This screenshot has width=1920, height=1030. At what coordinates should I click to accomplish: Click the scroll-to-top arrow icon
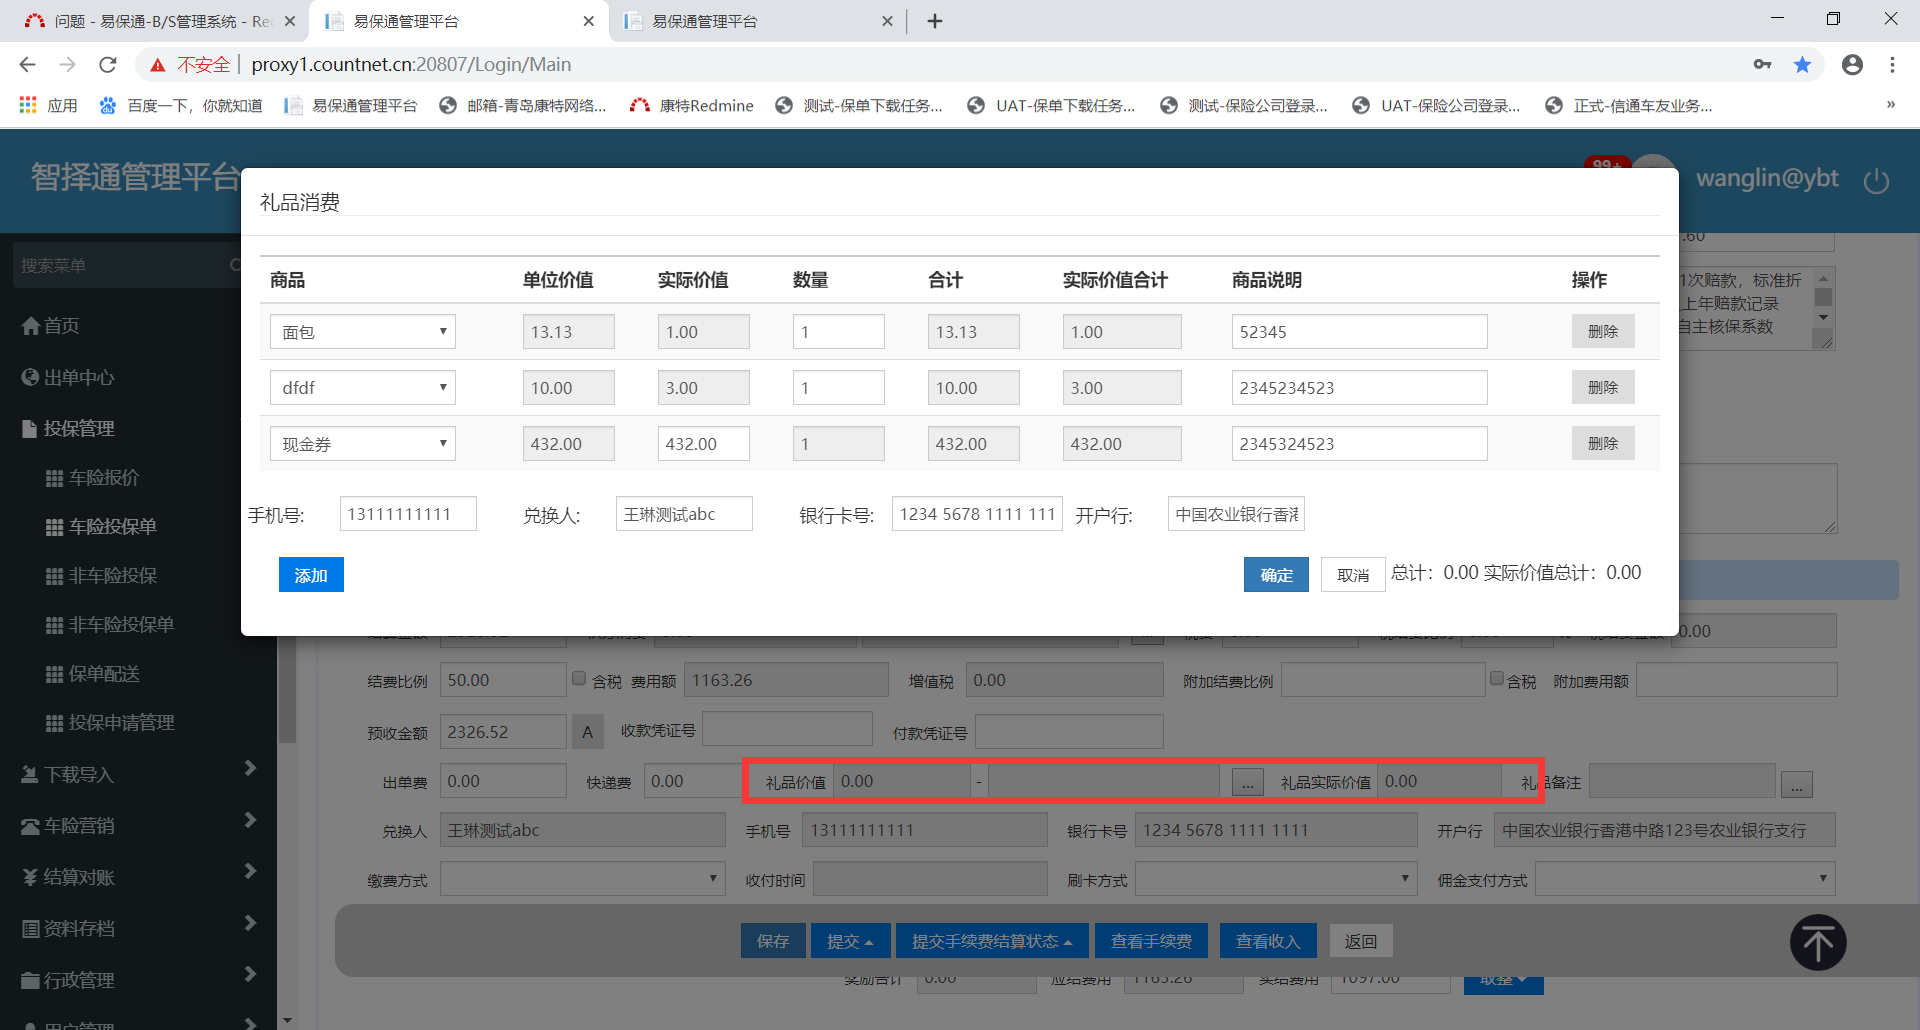tap(1817, 942)
